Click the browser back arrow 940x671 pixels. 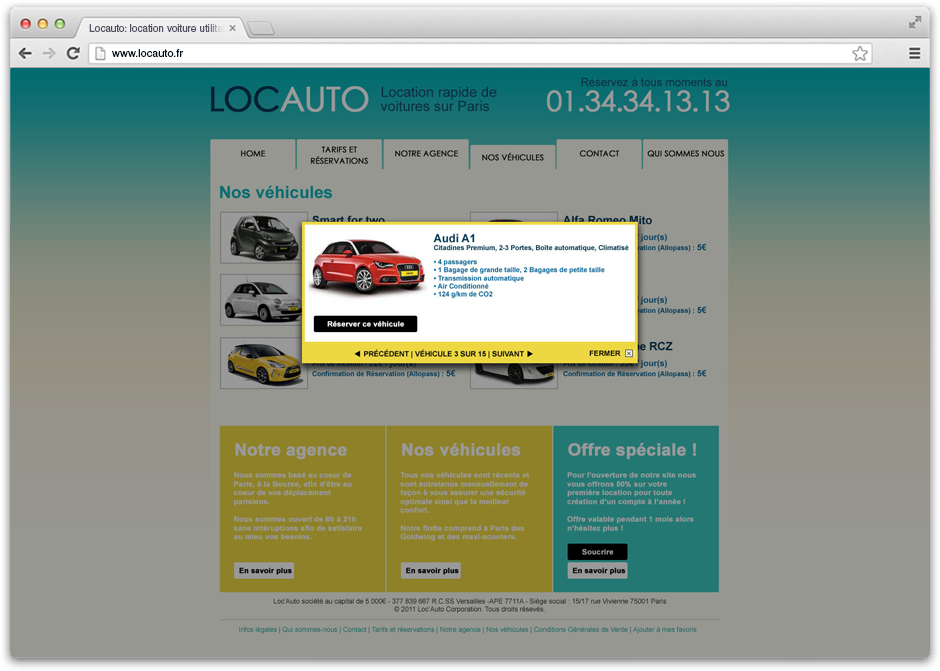pyautogui.click(x=25, y=53)
